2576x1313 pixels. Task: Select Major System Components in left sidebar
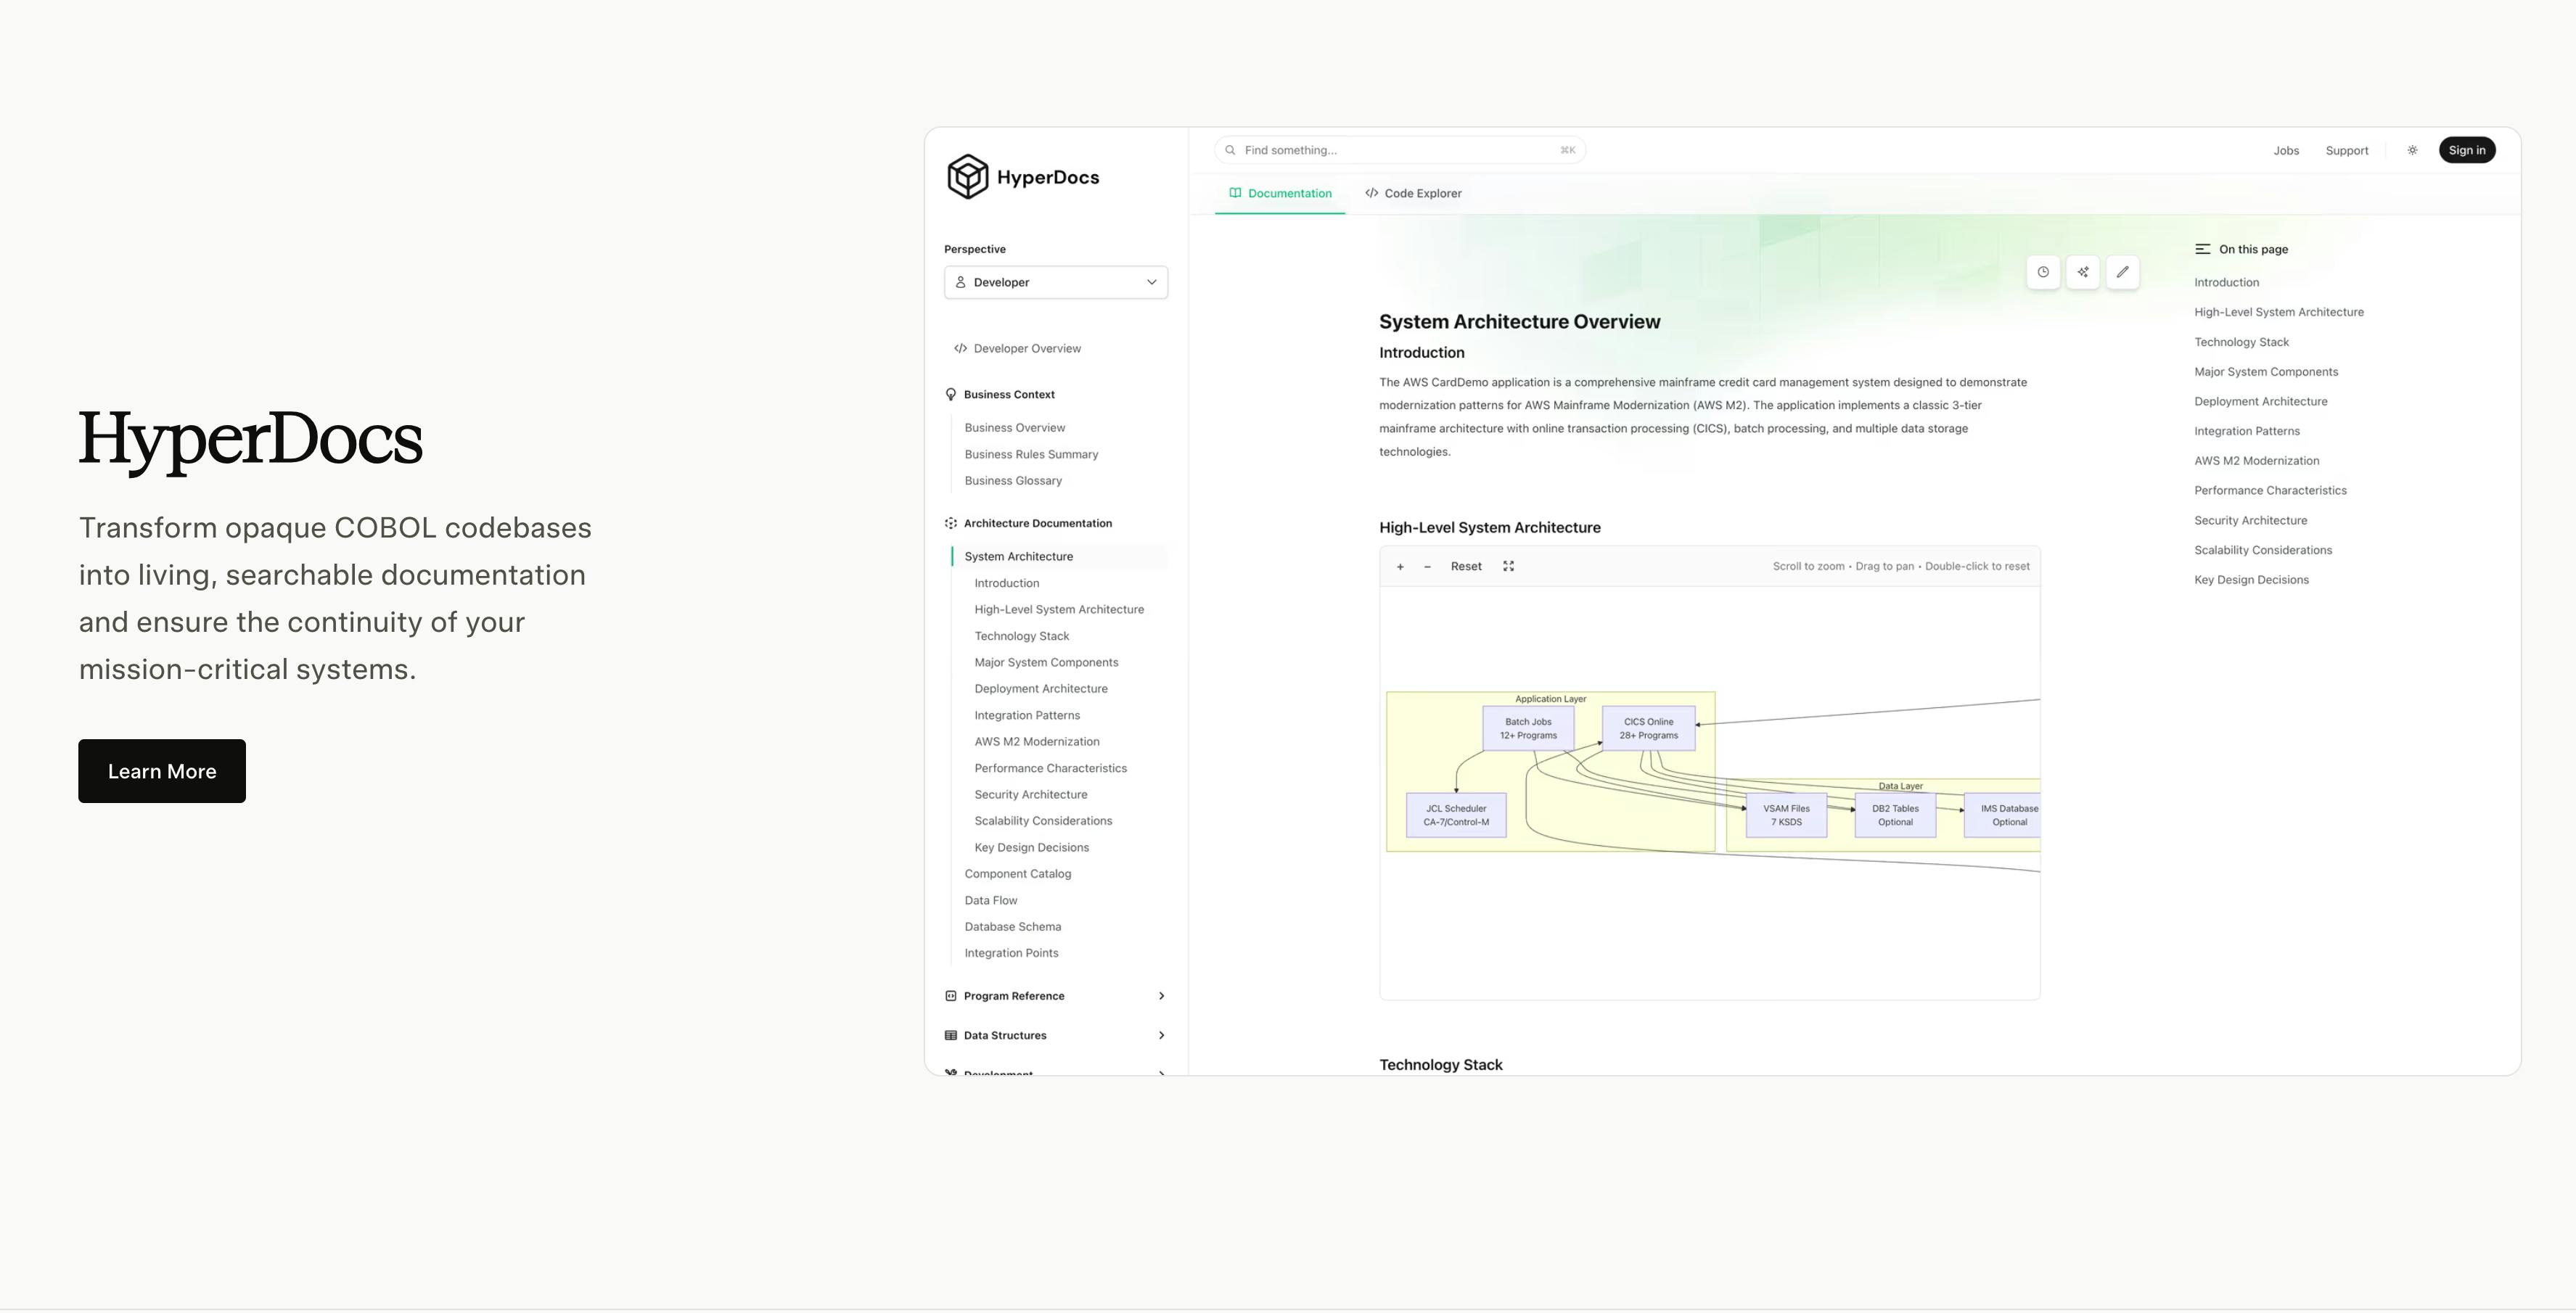coord(1046,663)
